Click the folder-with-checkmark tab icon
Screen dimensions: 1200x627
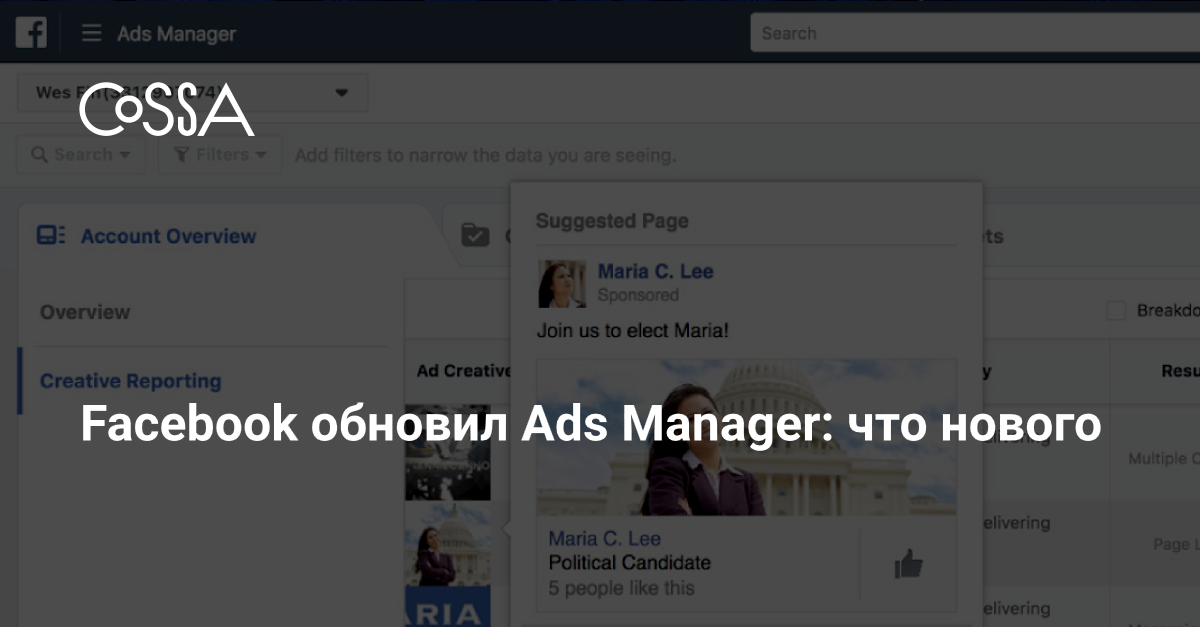tap(475, 235)
